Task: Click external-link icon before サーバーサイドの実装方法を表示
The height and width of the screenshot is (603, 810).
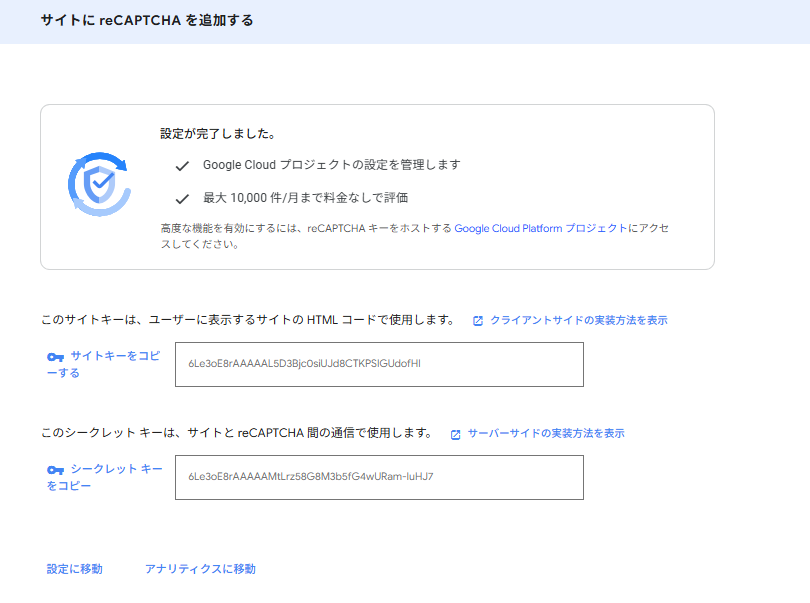Action: [x=455, y=435]
